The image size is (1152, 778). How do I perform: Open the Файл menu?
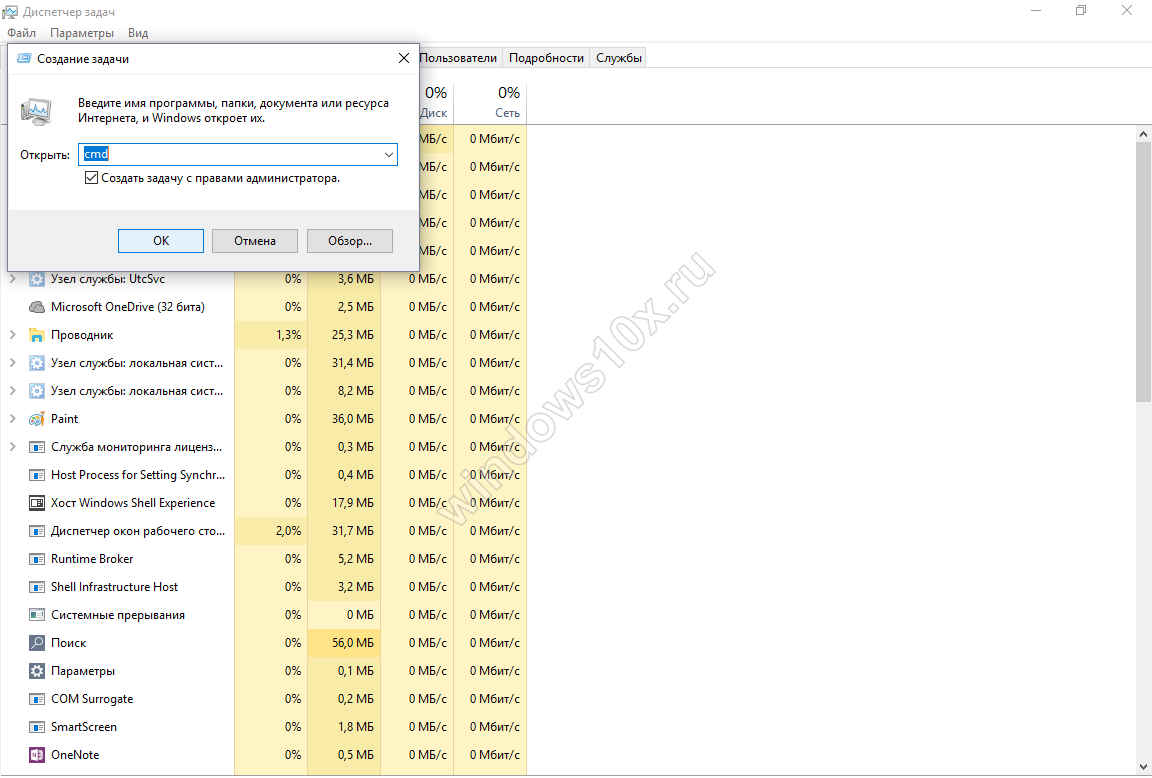point(21,33)
